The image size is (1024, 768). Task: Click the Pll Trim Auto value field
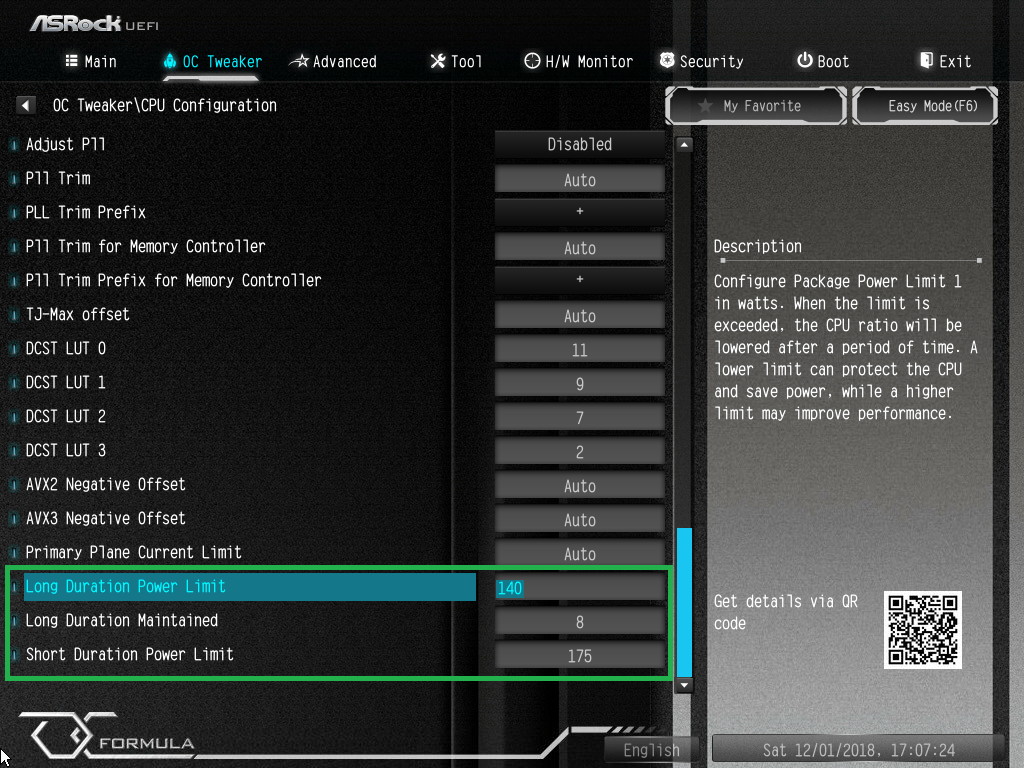point(580,180)
